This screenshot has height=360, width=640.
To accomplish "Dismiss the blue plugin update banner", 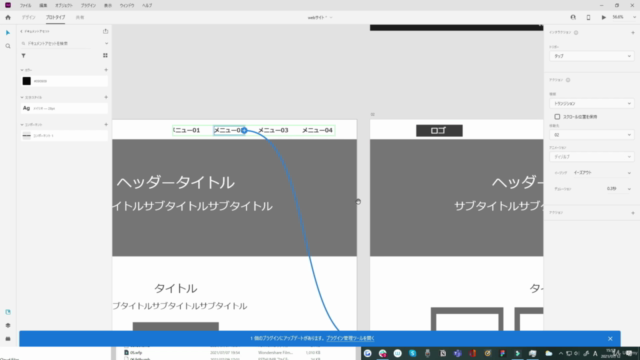I will (x=610, y=339).
